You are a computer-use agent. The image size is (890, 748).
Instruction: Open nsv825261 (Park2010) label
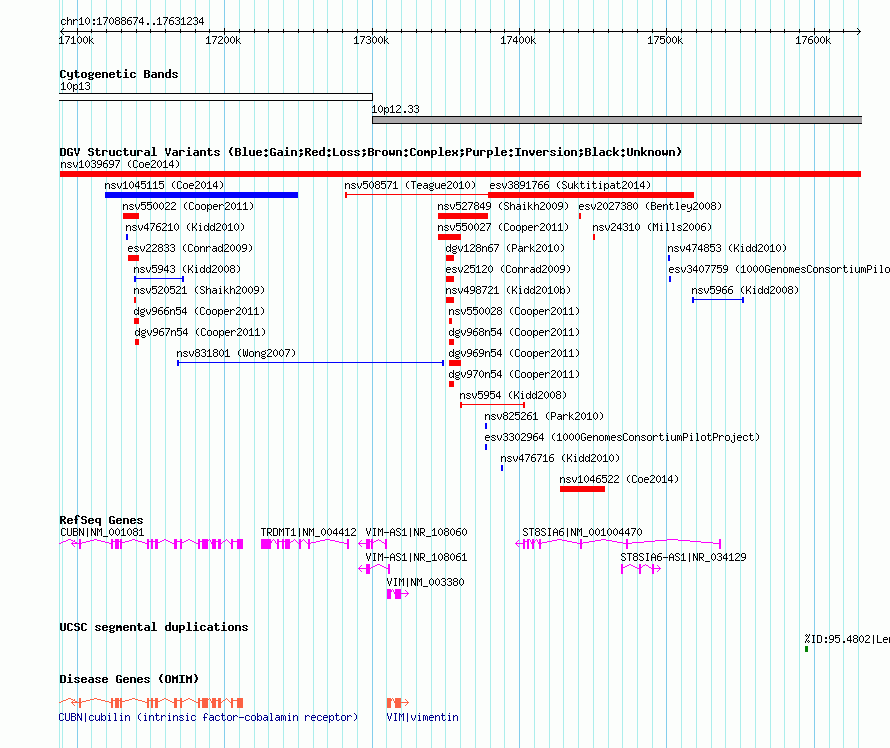coord(544,416)
